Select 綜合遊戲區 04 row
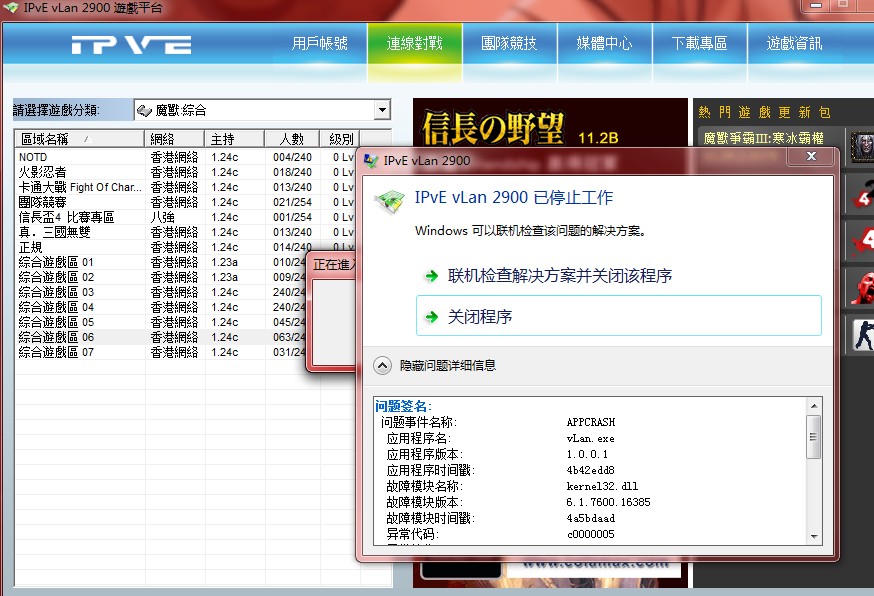This screenshot has height=596, width=874. [x=162, y=307]
